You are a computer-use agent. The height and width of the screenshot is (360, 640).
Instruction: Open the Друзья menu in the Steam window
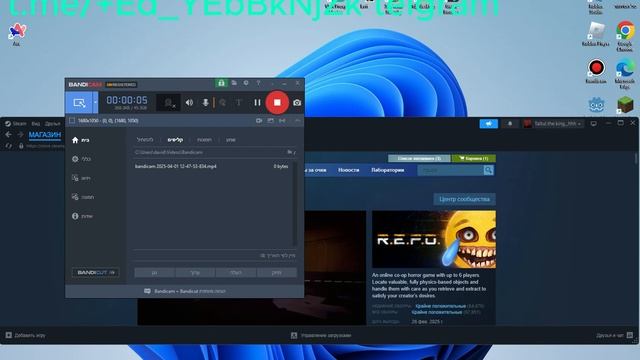(x=52, y=124)
